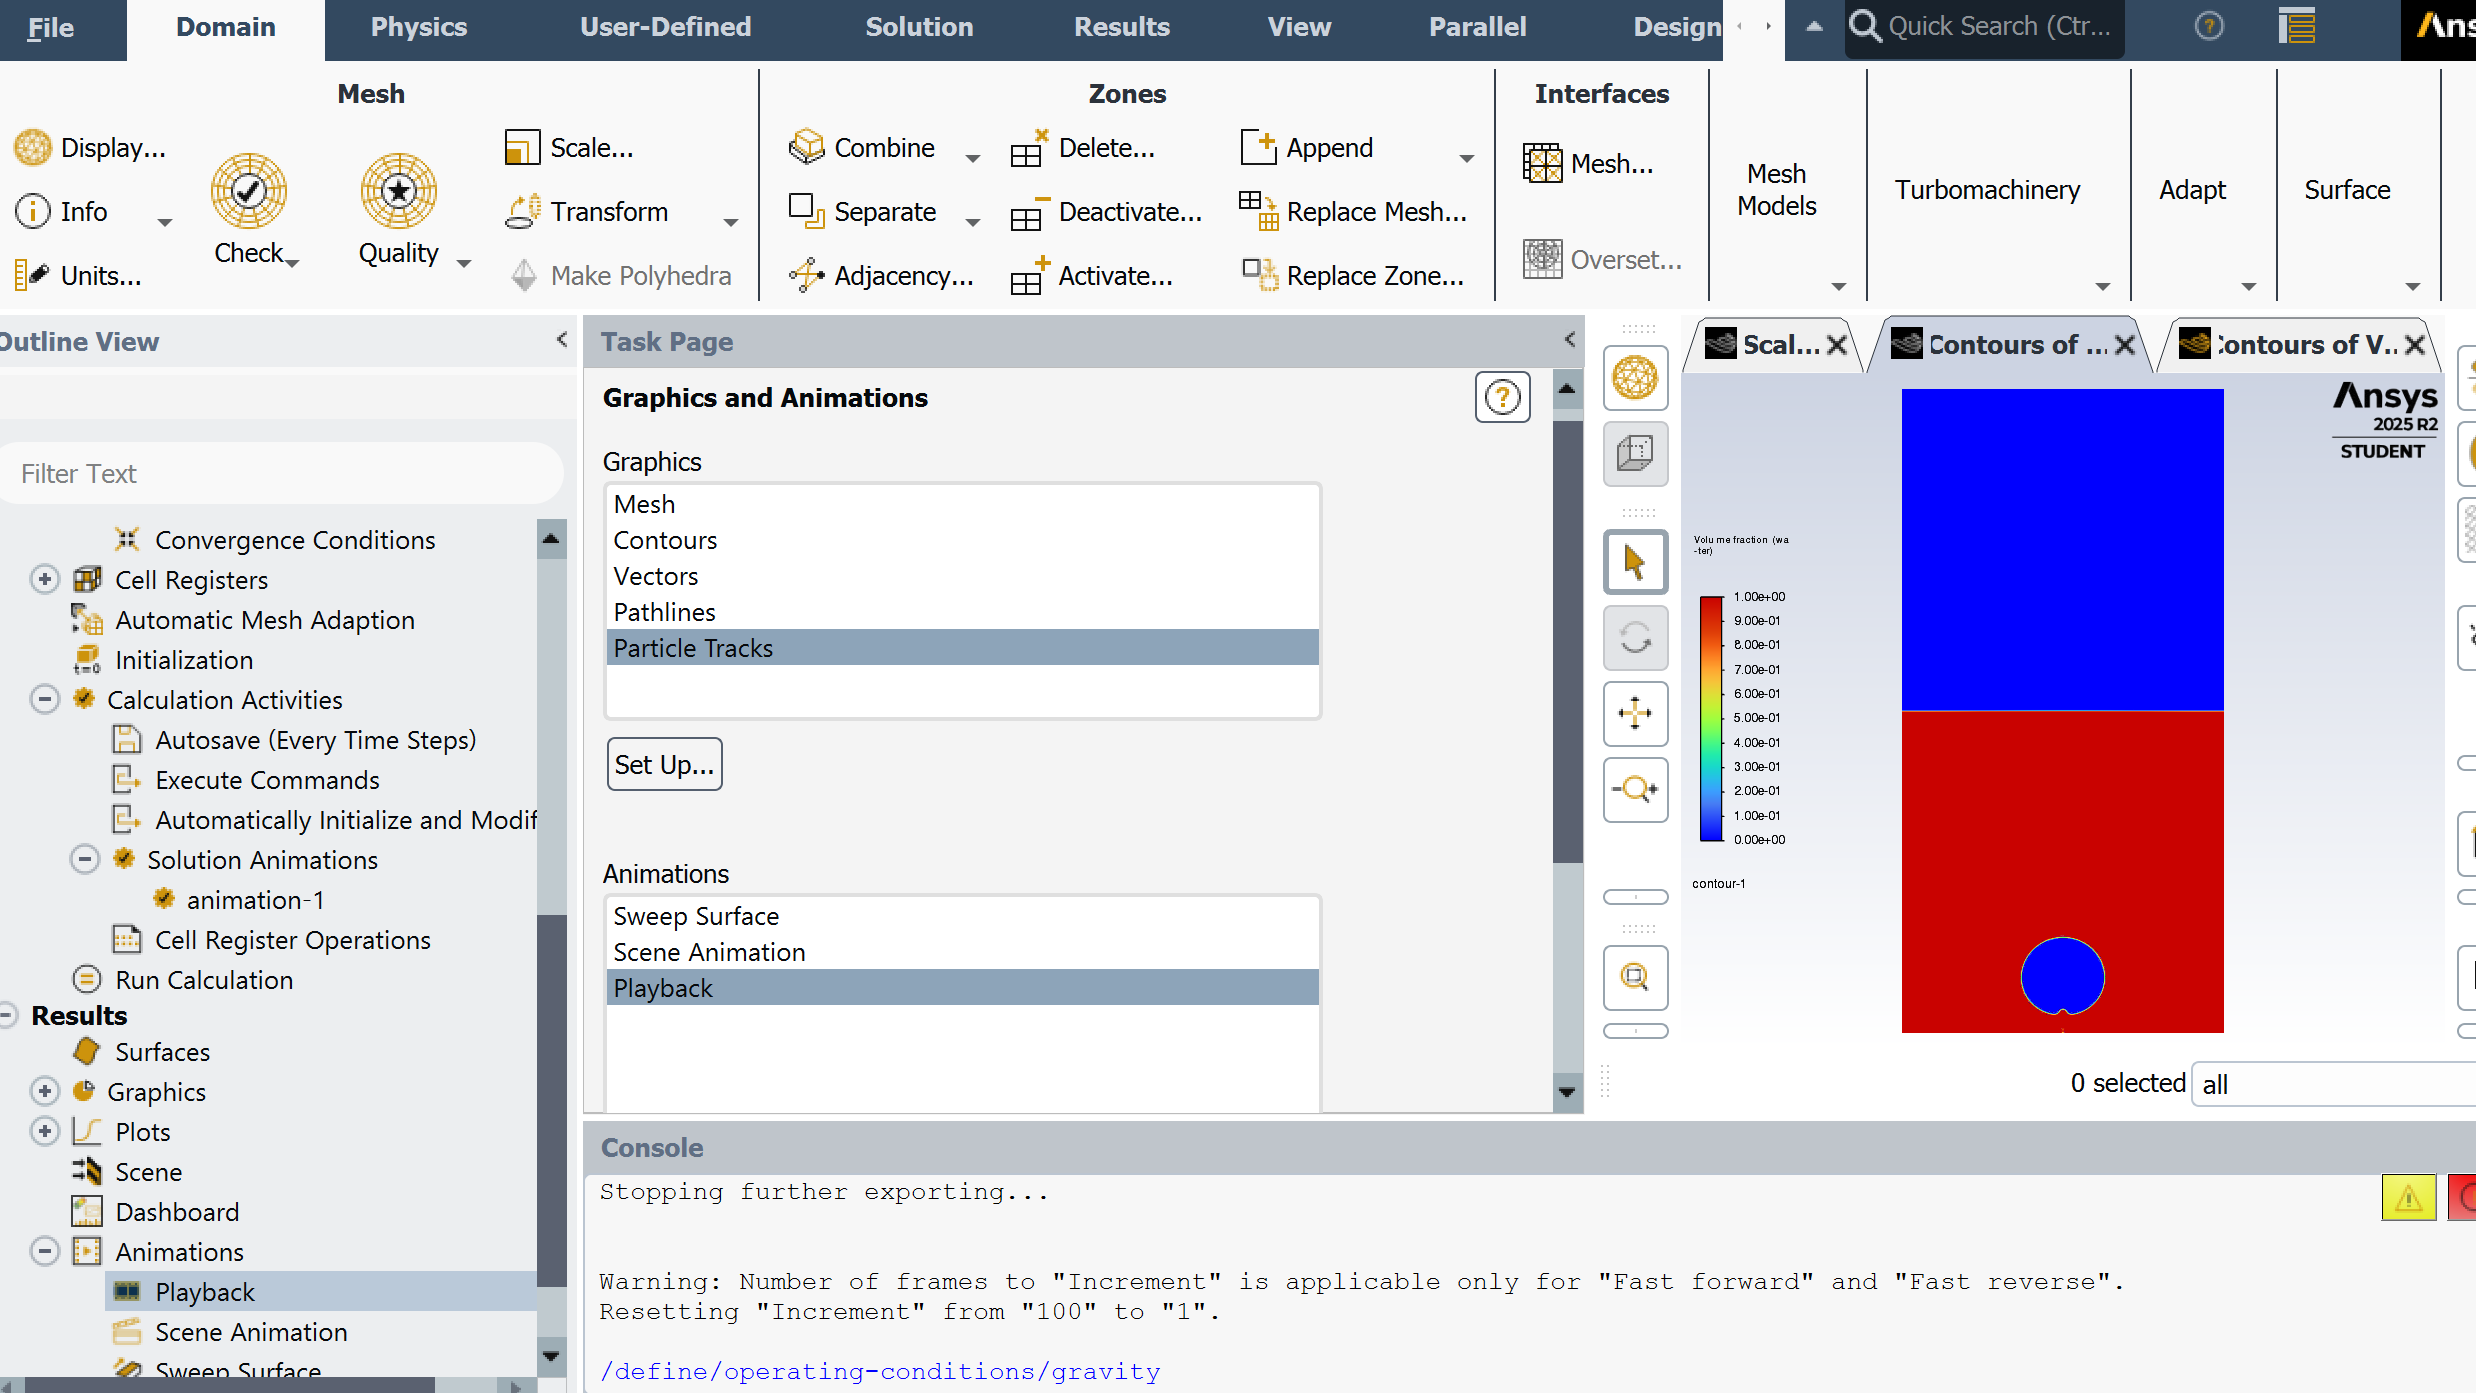
Task: Click the Set Up... button
Action: click(x=664, y=765)
